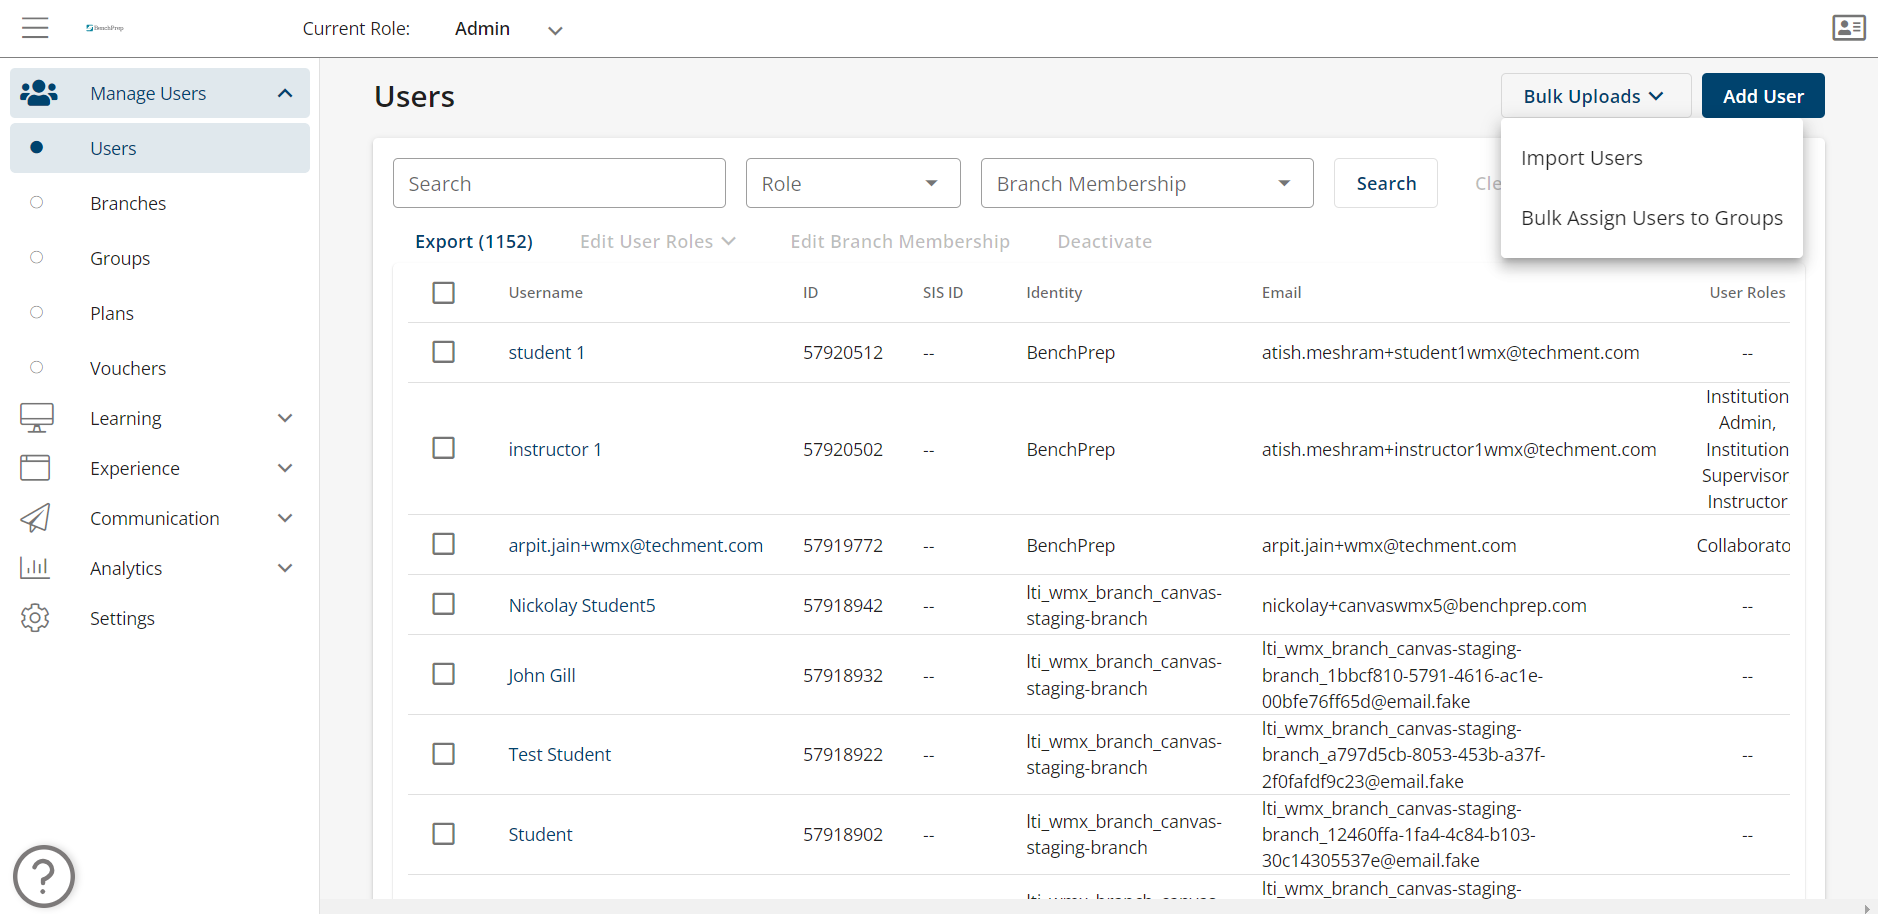
Task: Open the Edit User Roles dropdown
Action: 658,242
